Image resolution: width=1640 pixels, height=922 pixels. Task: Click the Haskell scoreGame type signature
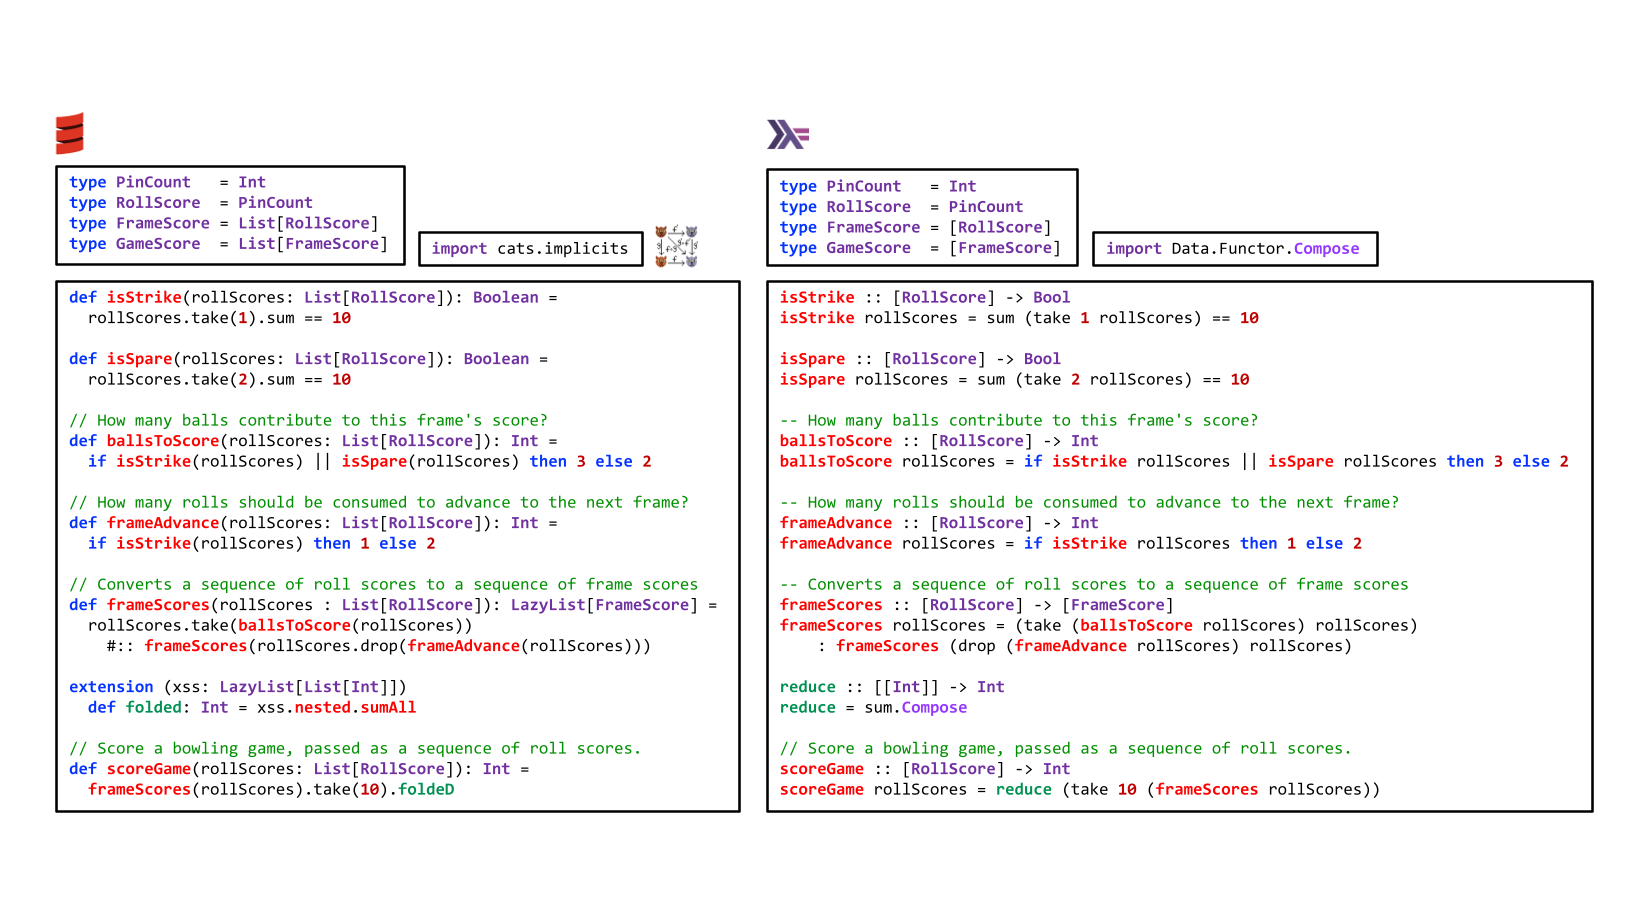pos(925,769)
